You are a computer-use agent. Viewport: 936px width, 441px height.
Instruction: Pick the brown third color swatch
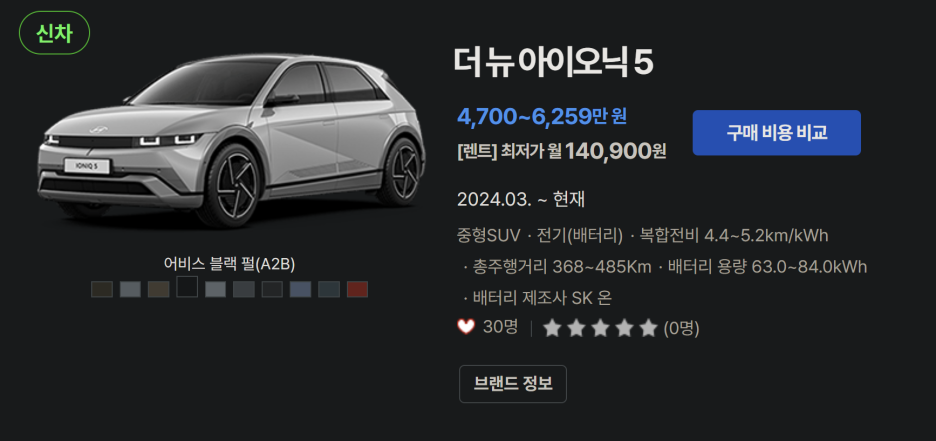(x=159, y=289)
